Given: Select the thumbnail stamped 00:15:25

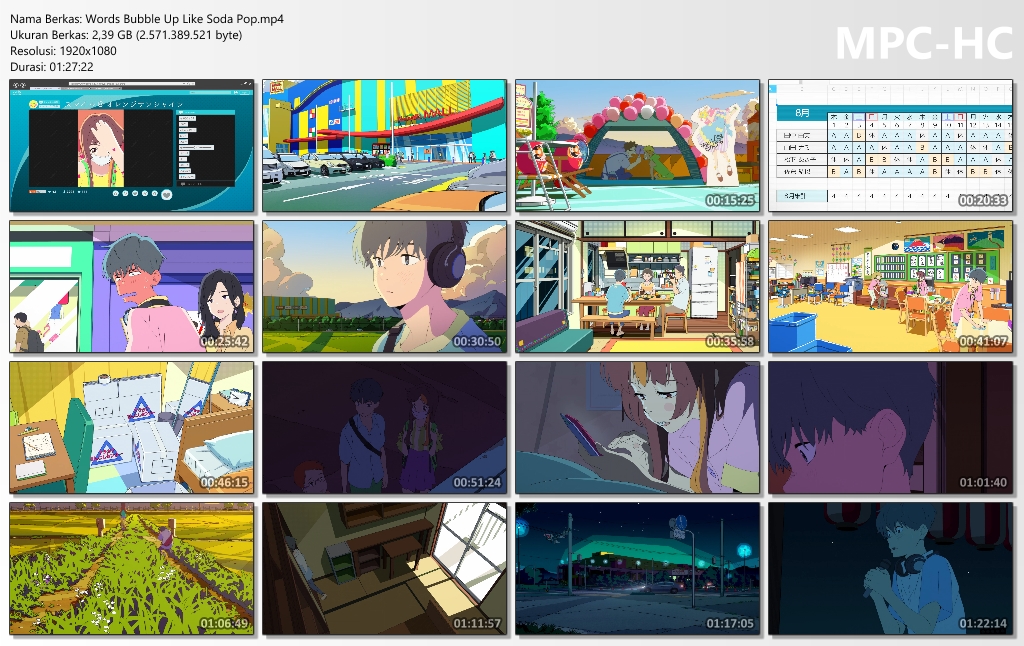Looking at the screenshot, I should click(637, 146).
